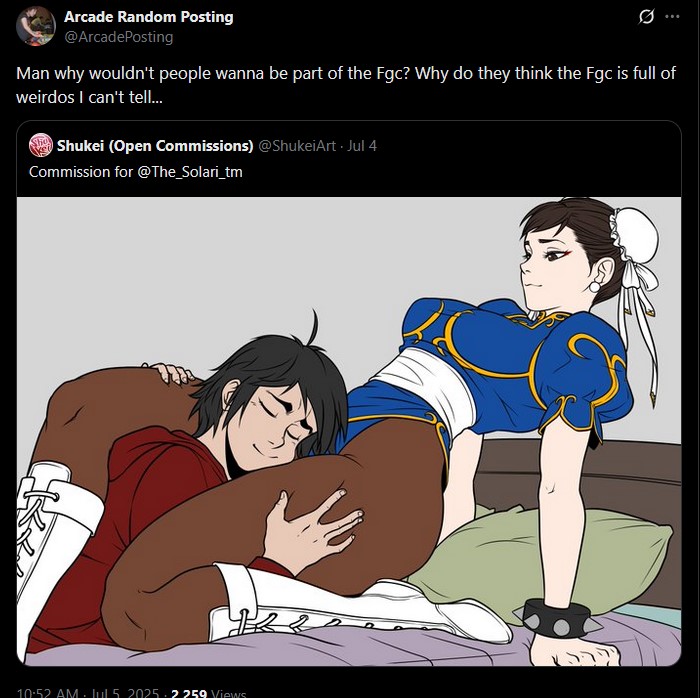Viewport: 700px width, 698px height.
Task: Open the Jul 4 quoted post date
Action: pos(362,145)
